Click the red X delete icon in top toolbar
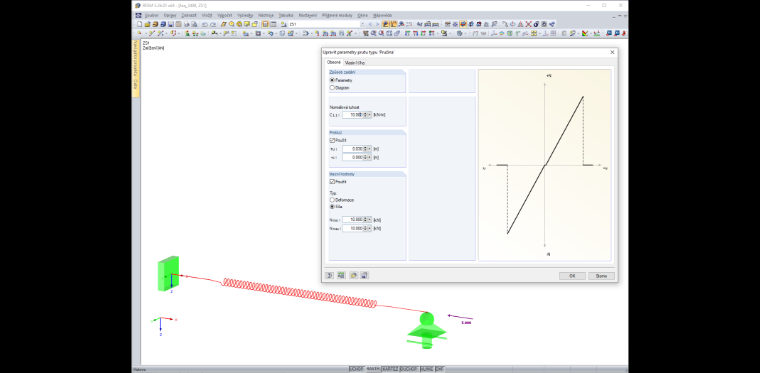 coord(528,24)
